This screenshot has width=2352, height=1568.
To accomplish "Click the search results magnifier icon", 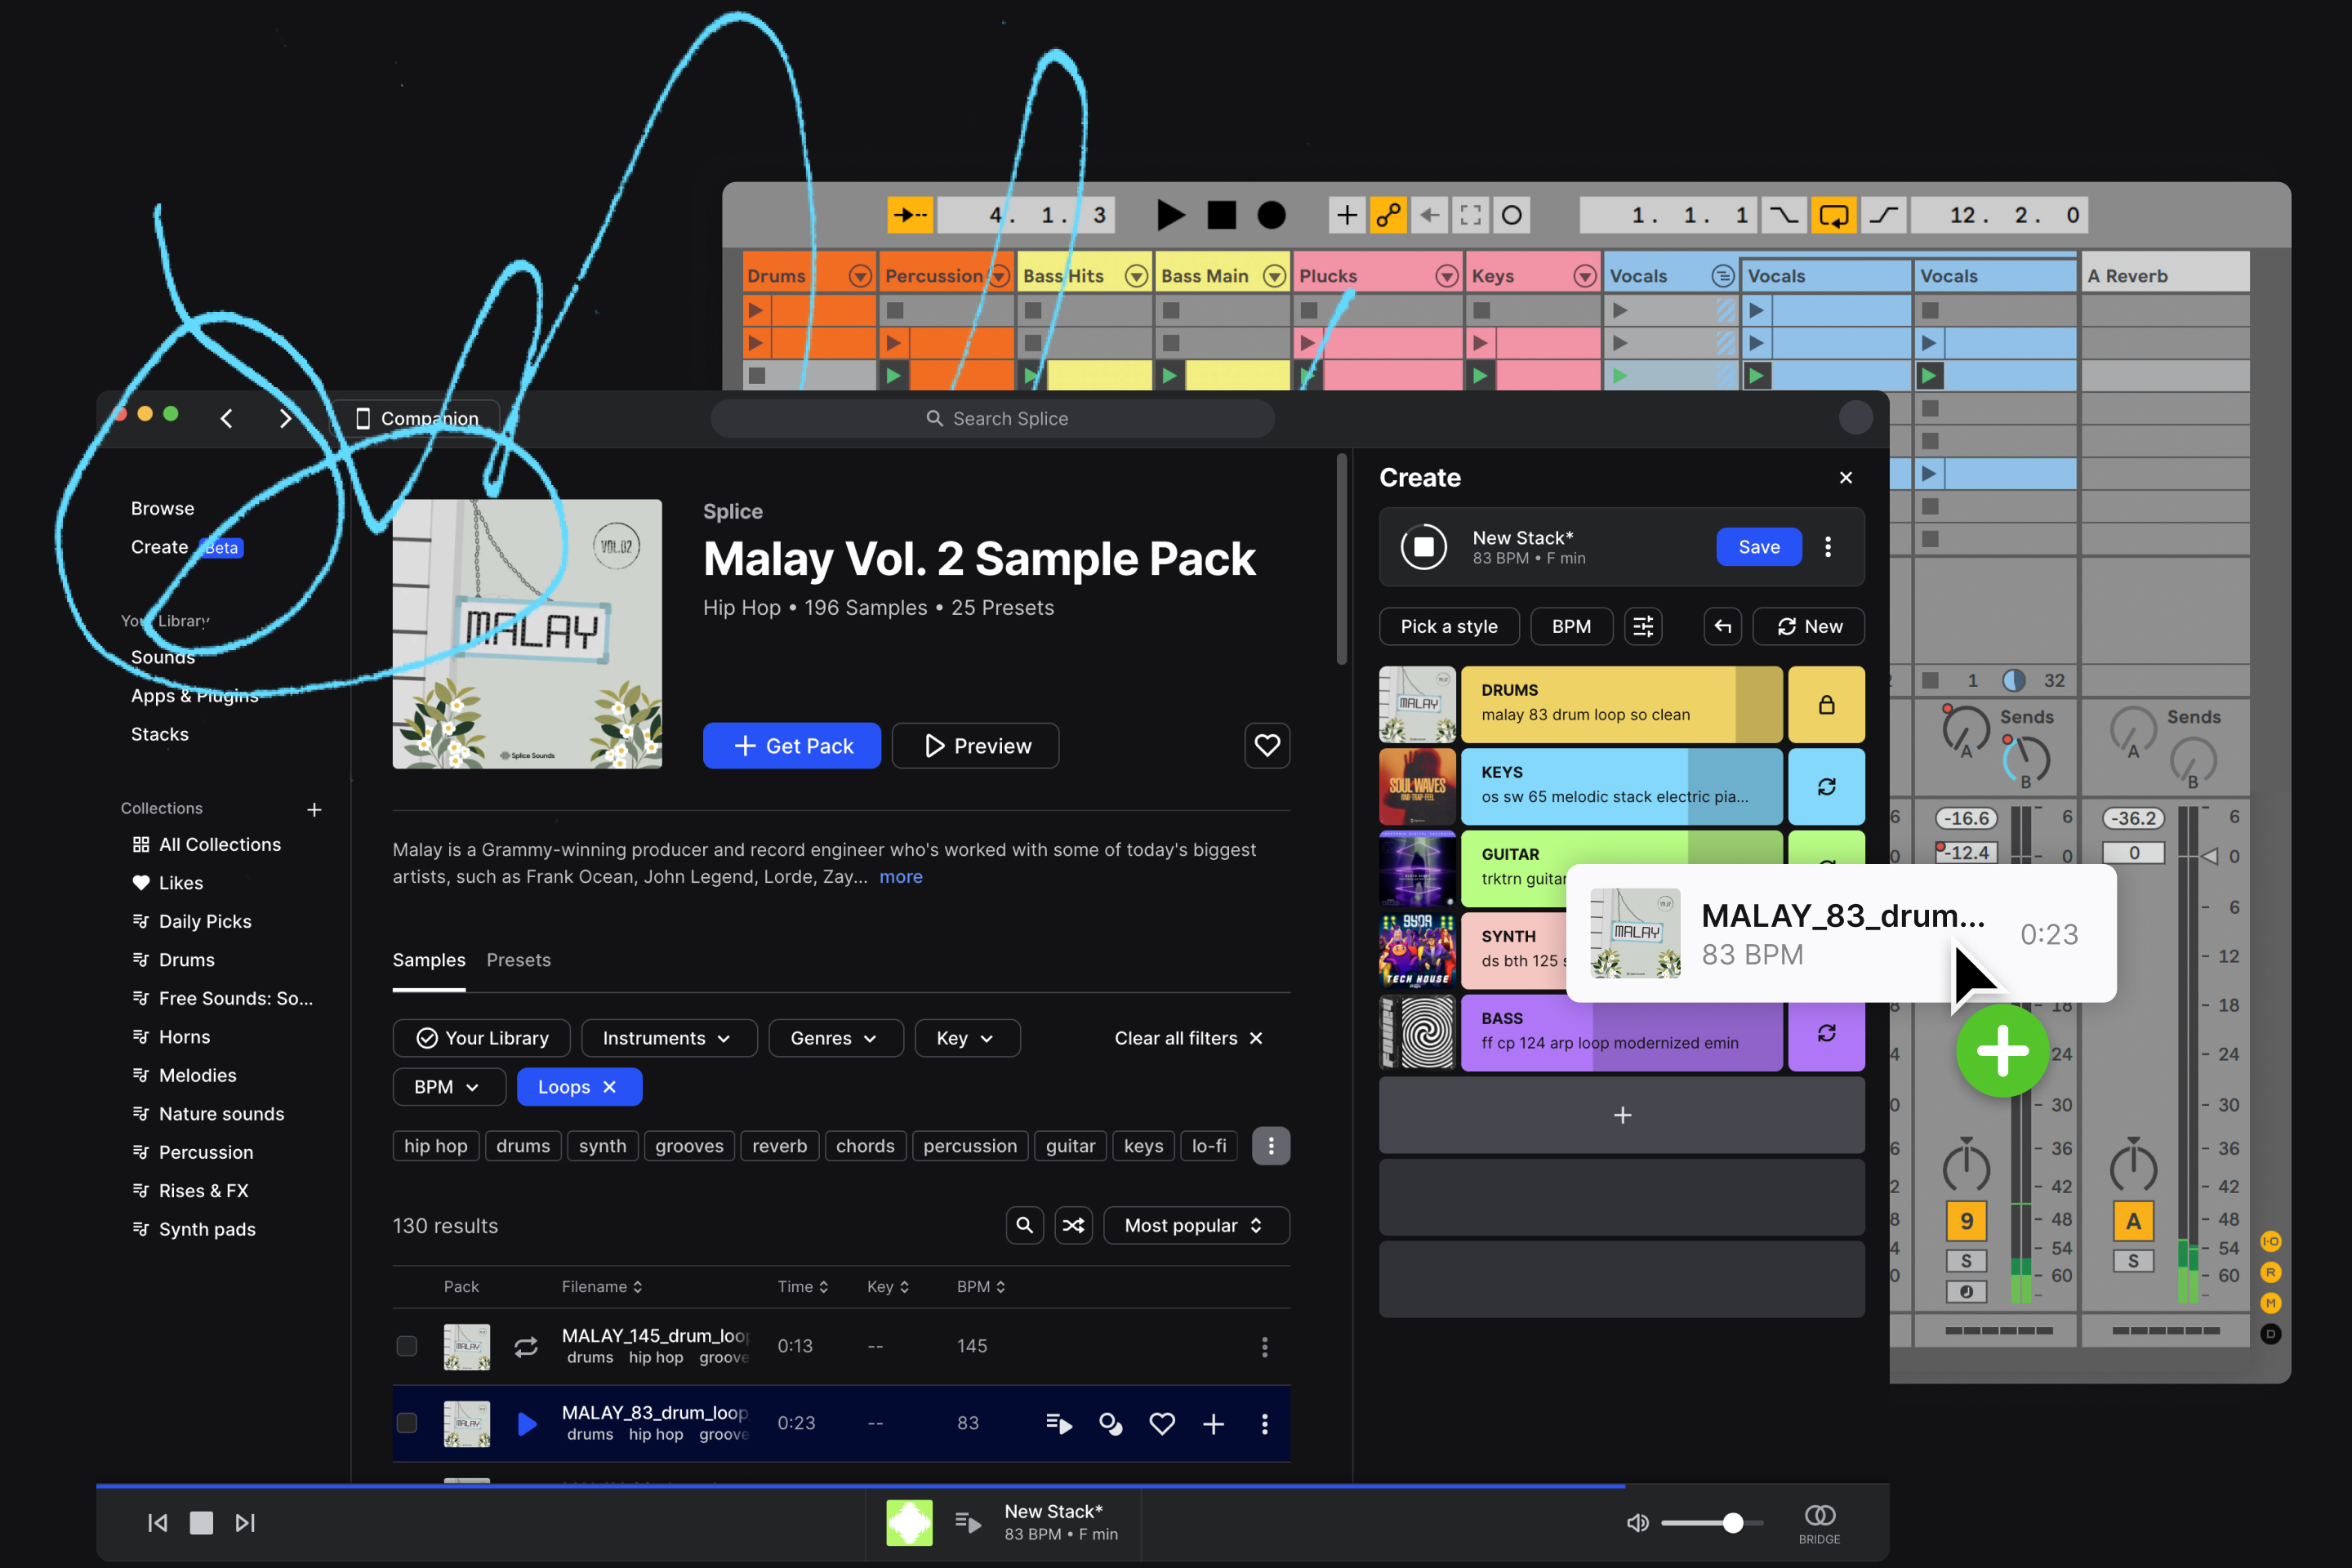I will pos(1025,1225).
